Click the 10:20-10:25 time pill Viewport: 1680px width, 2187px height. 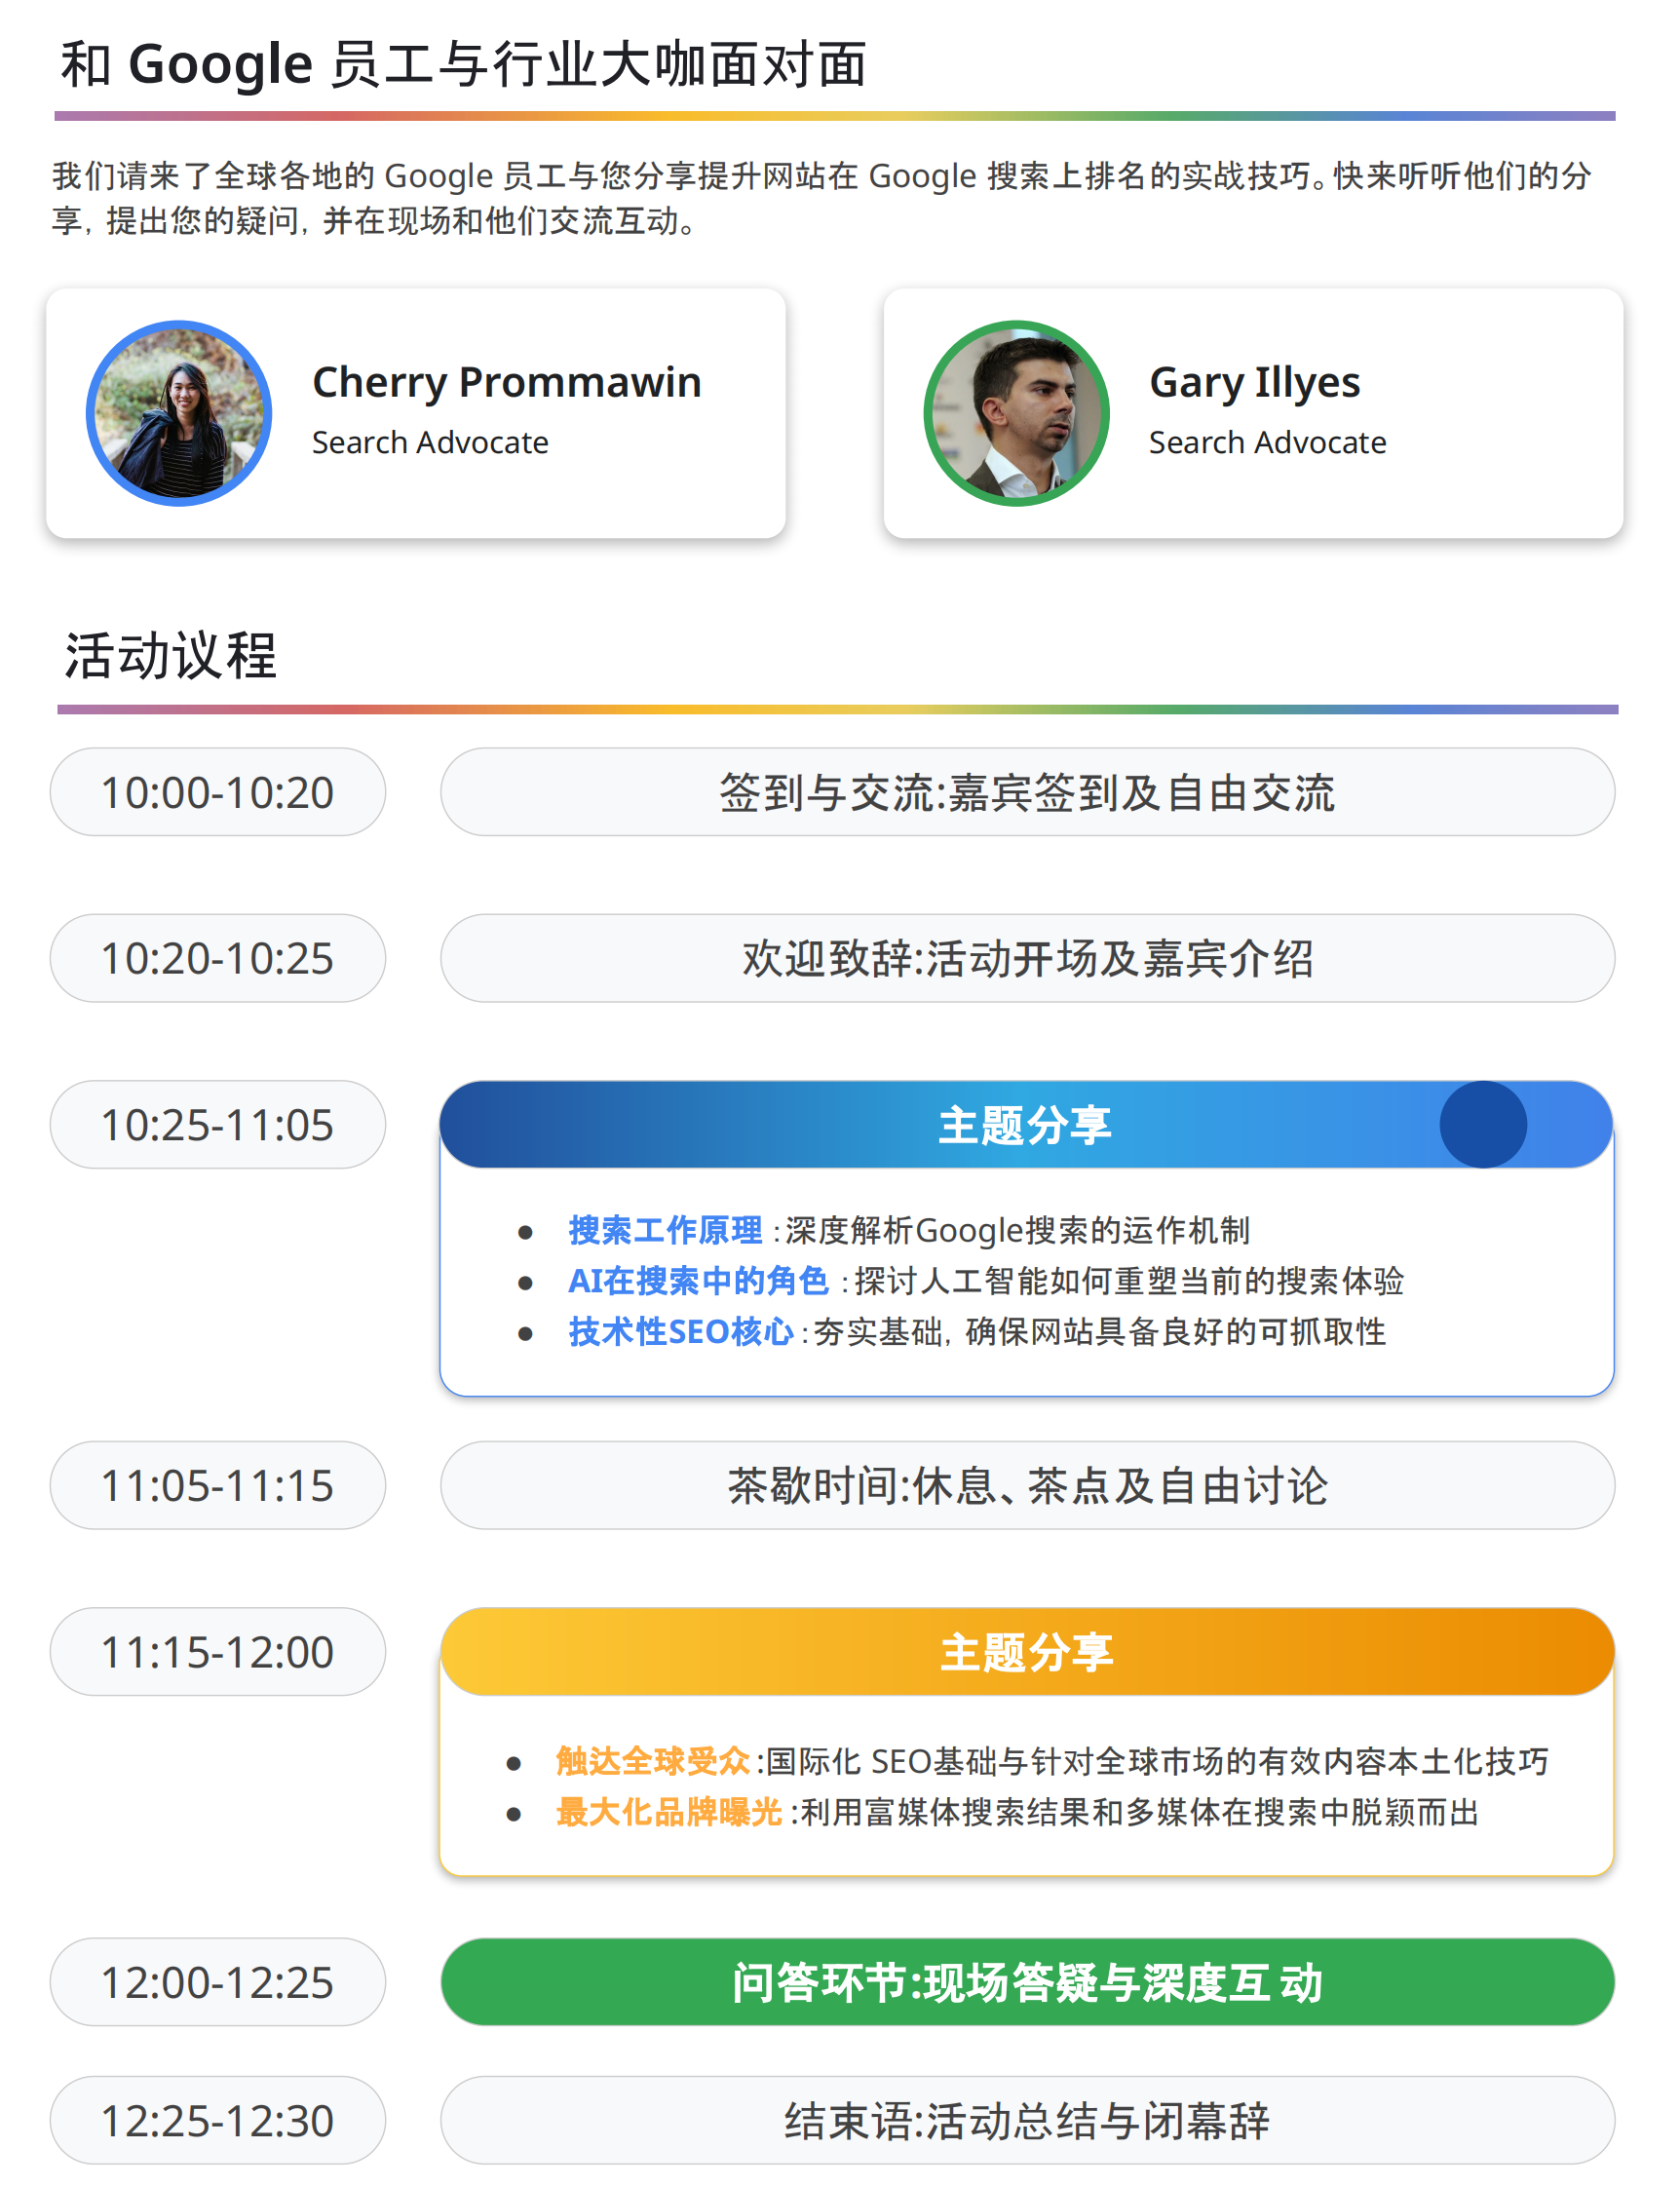[x=218, y=958]
